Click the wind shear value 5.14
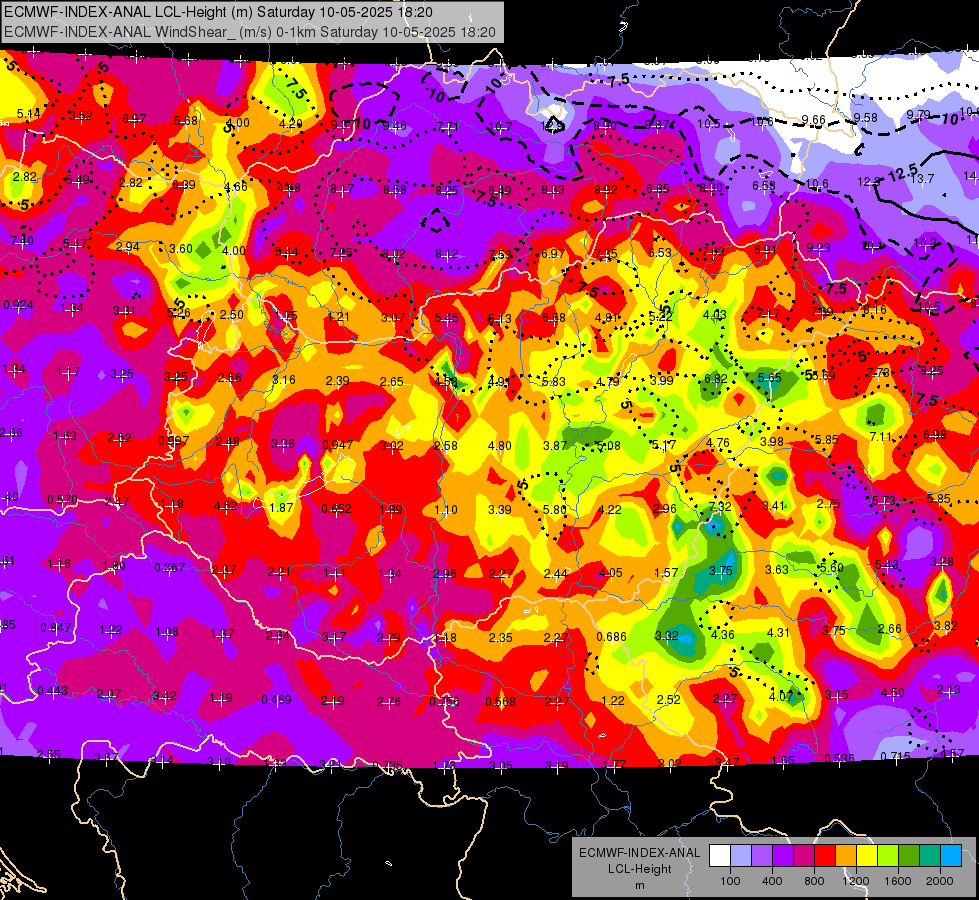This screenshot has width=979, height=900. coord(29,114)
